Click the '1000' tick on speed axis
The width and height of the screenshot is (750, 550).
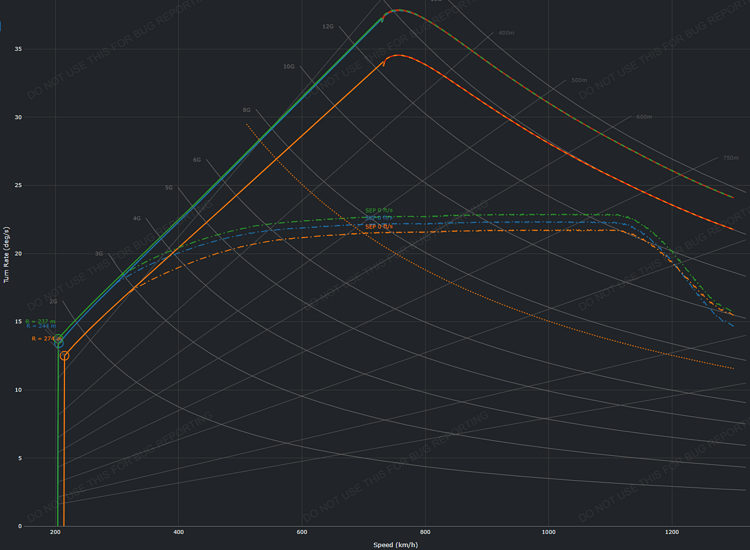(x=549, y=532)
